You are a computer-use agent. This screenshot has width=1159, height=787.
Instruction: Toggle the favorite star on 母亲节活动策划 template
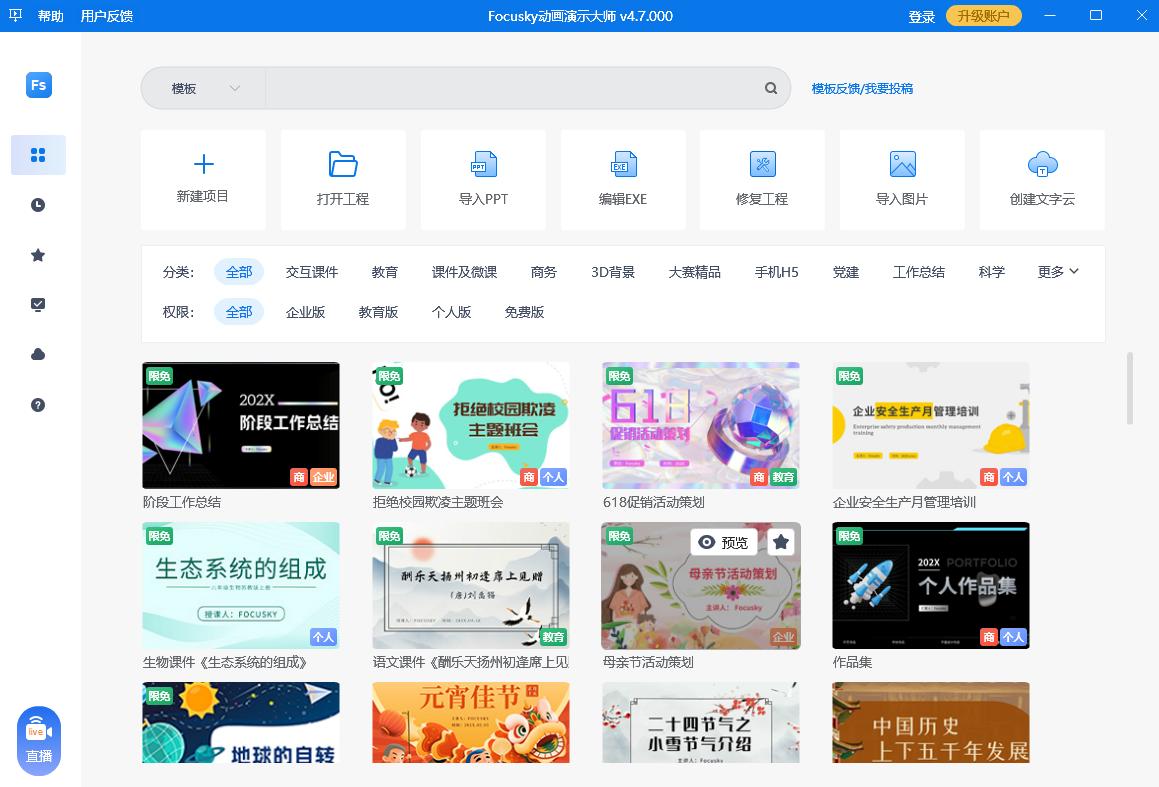[780, 541]
